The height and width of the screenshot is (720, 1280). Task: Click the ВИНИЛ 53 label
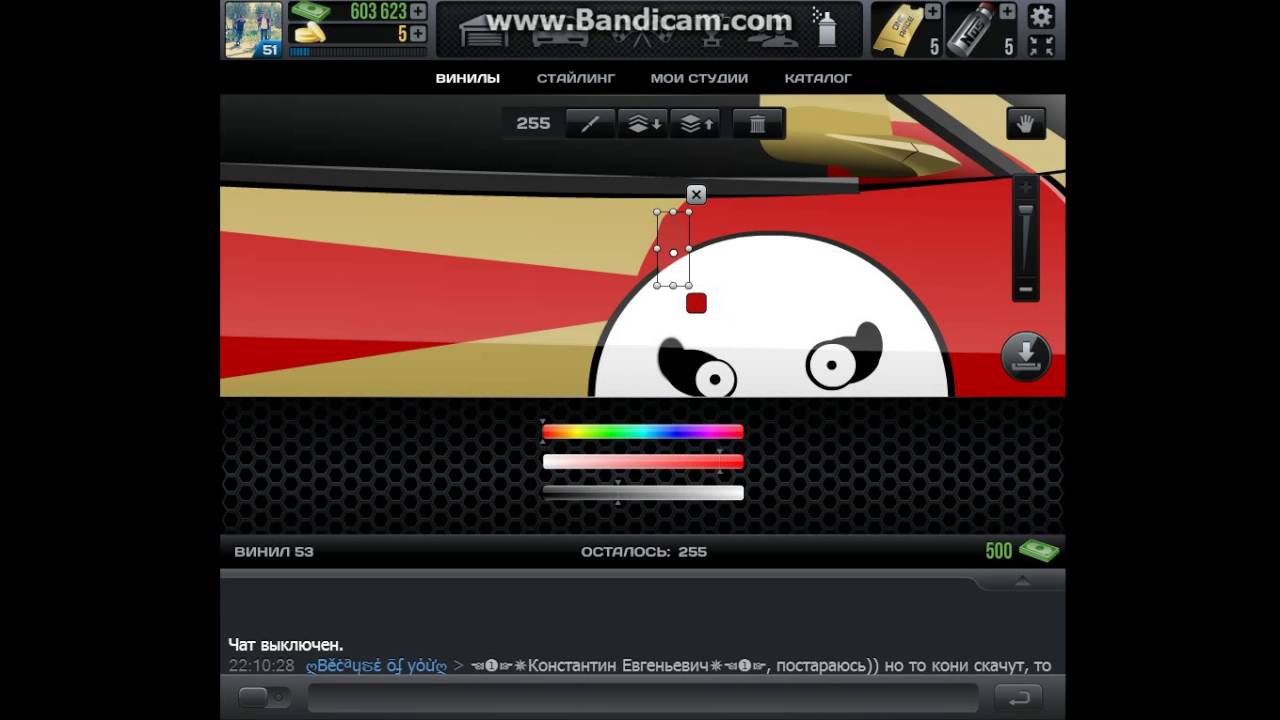coord(274,551)
